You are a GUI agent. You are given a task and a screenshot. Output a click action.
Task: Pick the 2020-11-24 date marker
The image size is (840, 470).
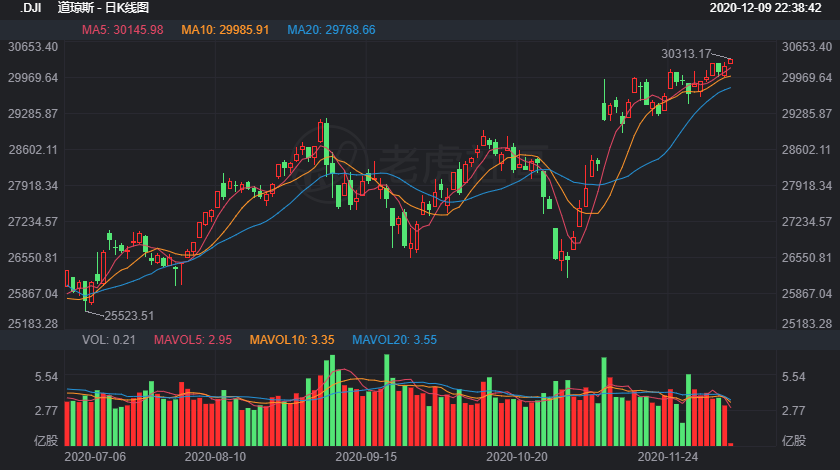668,455
